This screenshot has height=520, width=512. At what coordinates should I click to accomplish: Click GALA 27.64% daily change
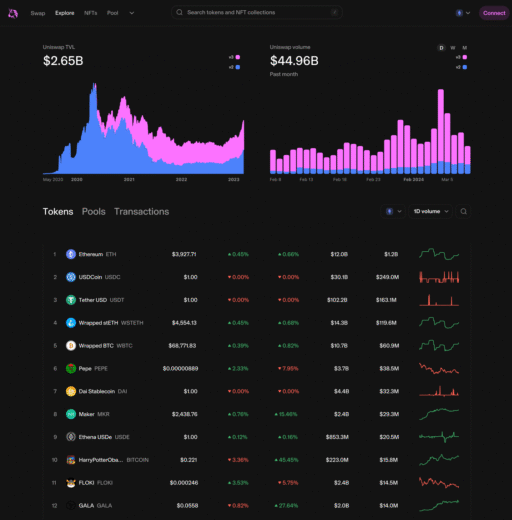click(x=286, y=505)
